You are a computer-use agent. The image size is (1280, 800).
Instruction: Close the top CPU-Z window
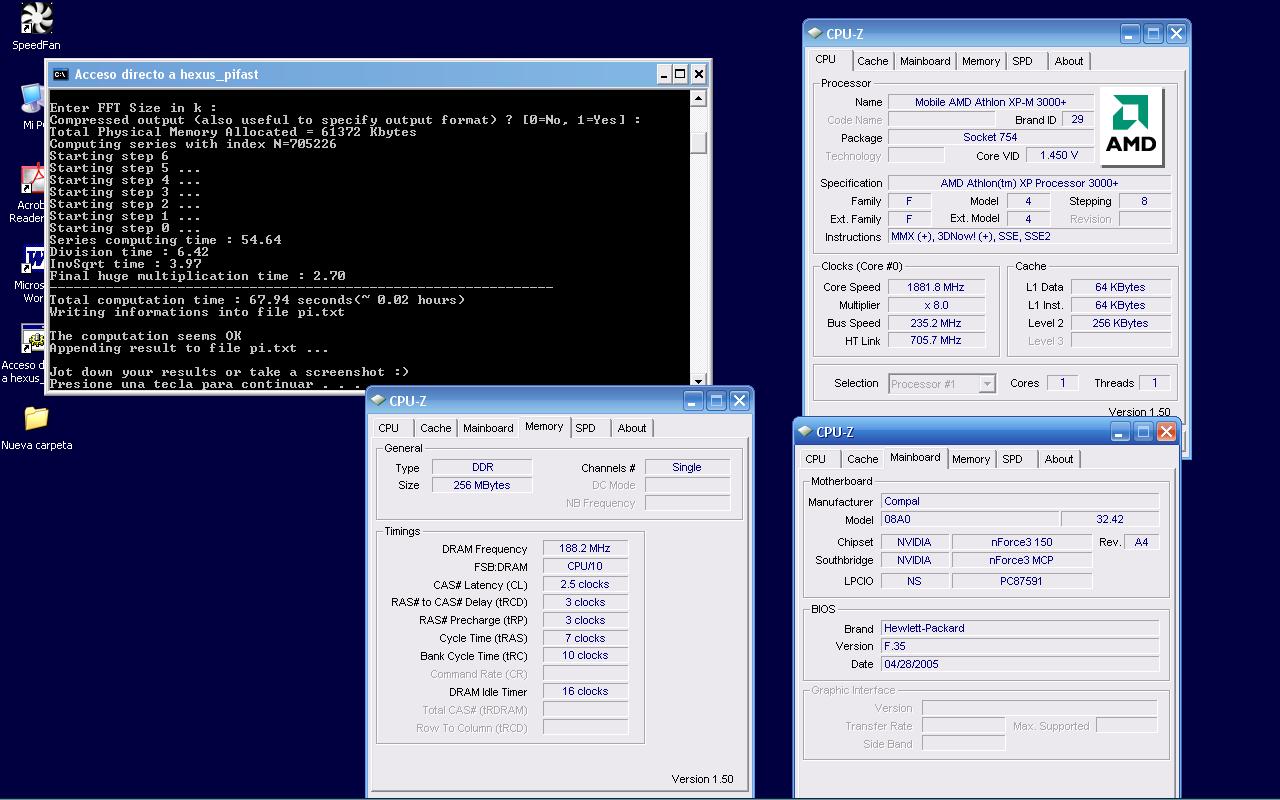coord(1176,34)
